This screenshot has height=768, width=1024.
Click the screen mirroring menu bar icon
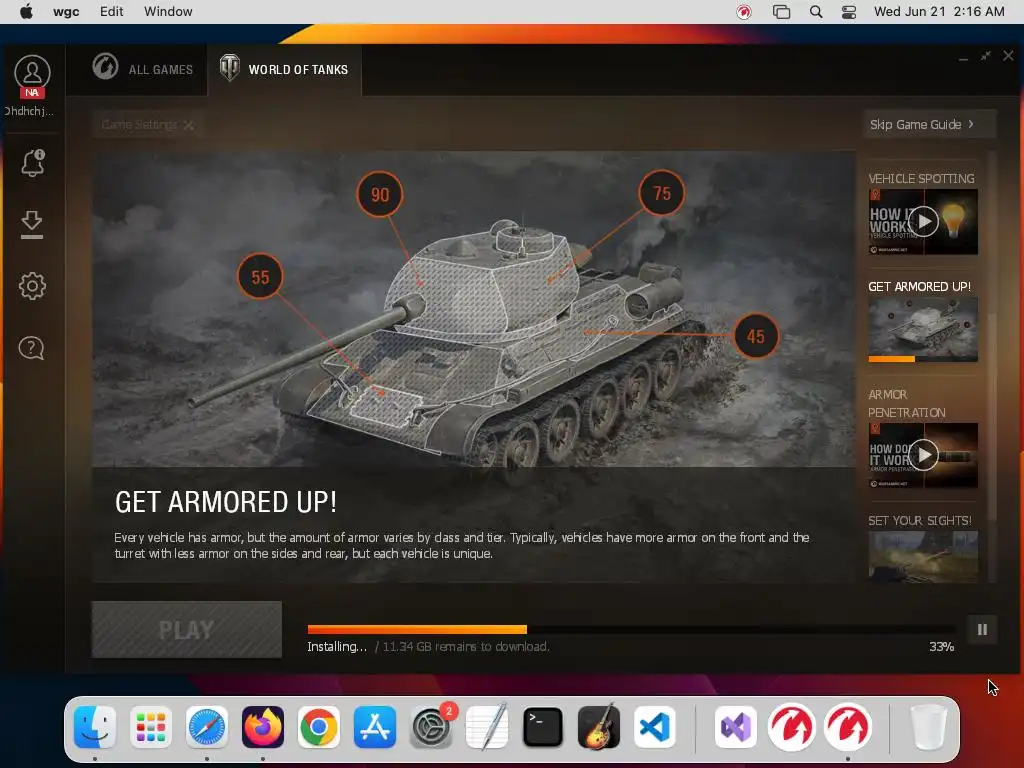(781, 12)
